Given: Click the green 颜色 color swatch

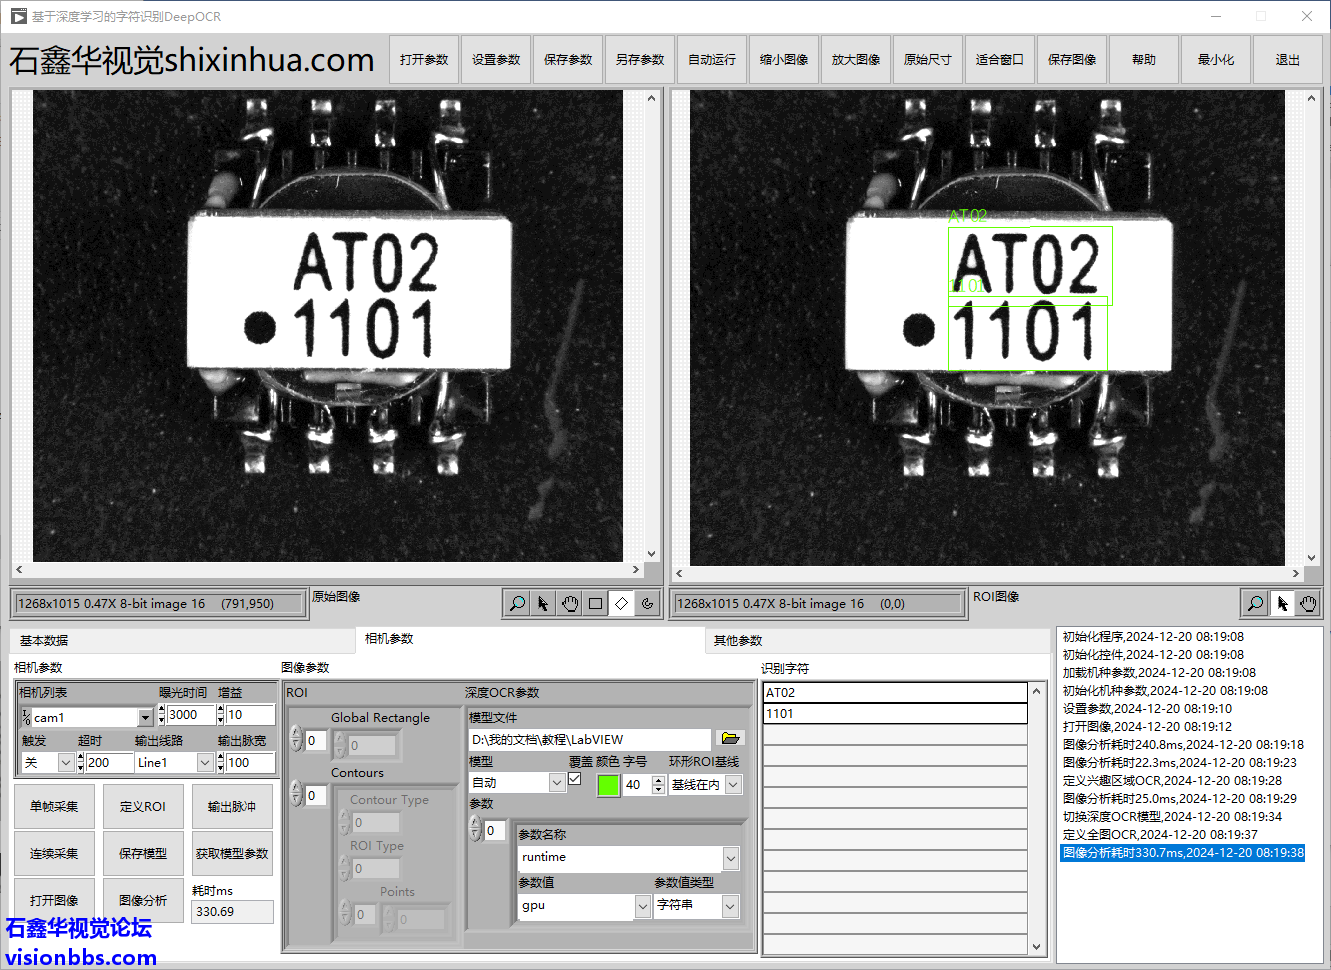Looking at the screenshot, I should tap(608, 785).
